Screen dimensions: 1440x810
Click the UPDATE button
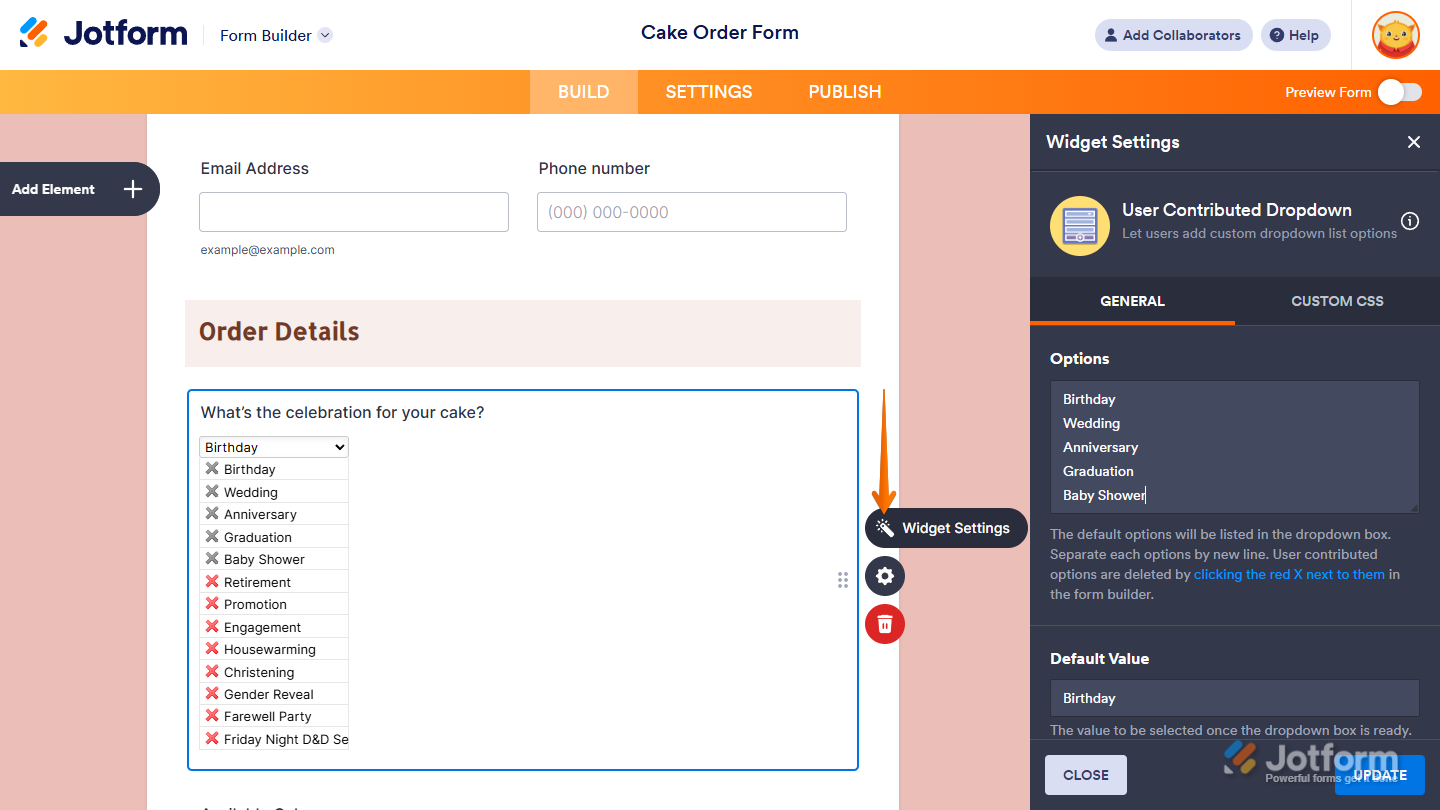[x=1380, y=774]
